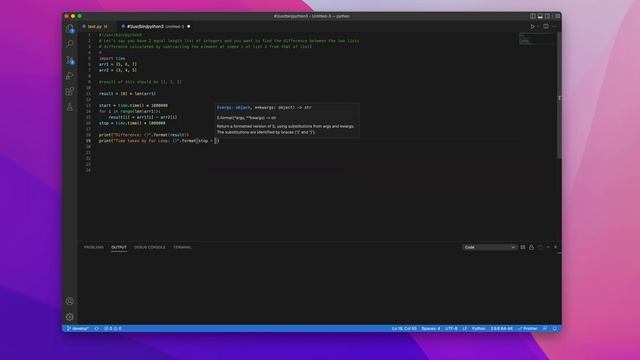The image size is (640, 360).
Task: Select the Python interpreter version
Action: pos(501,329)
